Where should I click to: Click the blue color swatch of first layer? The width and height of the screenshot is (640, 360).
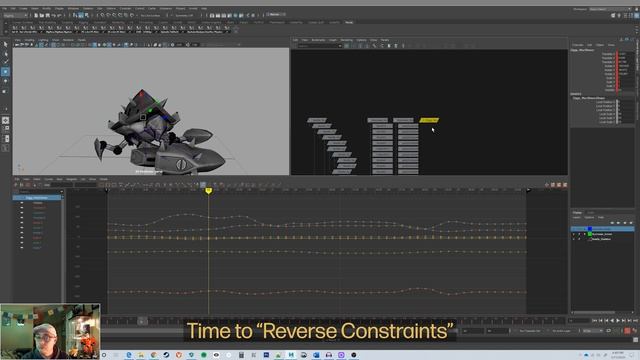click(x=590, y=229)
